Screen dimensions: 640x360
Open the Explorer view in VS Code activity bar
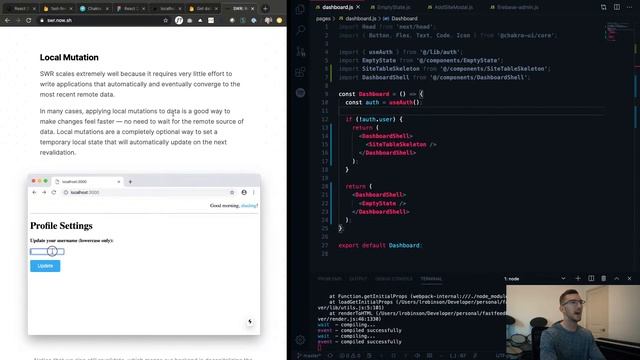(300, 9)
